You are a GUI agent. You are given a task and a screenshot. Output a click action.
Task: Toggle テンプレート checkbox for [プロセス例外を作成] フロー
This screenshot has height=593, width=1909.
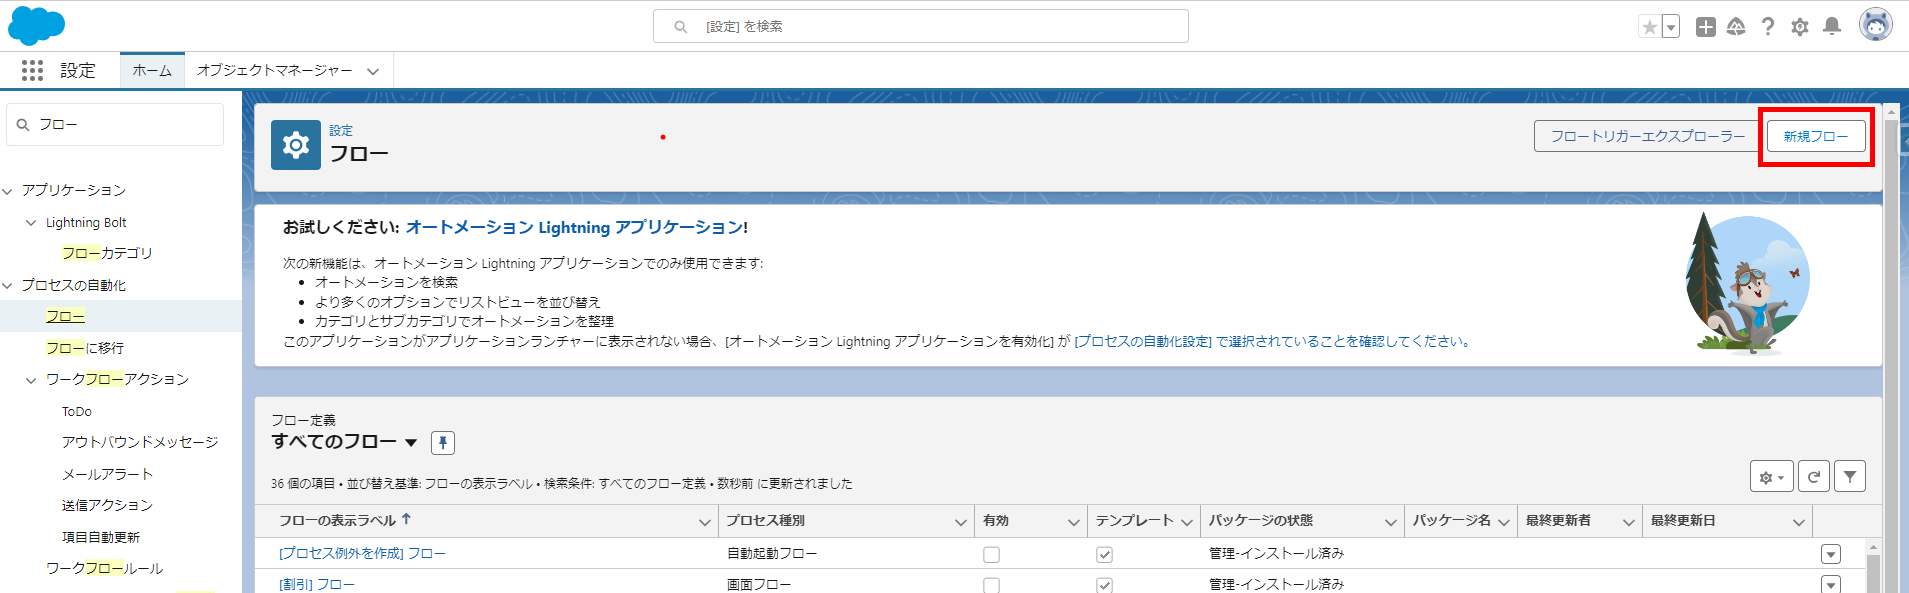point(1104,554)
